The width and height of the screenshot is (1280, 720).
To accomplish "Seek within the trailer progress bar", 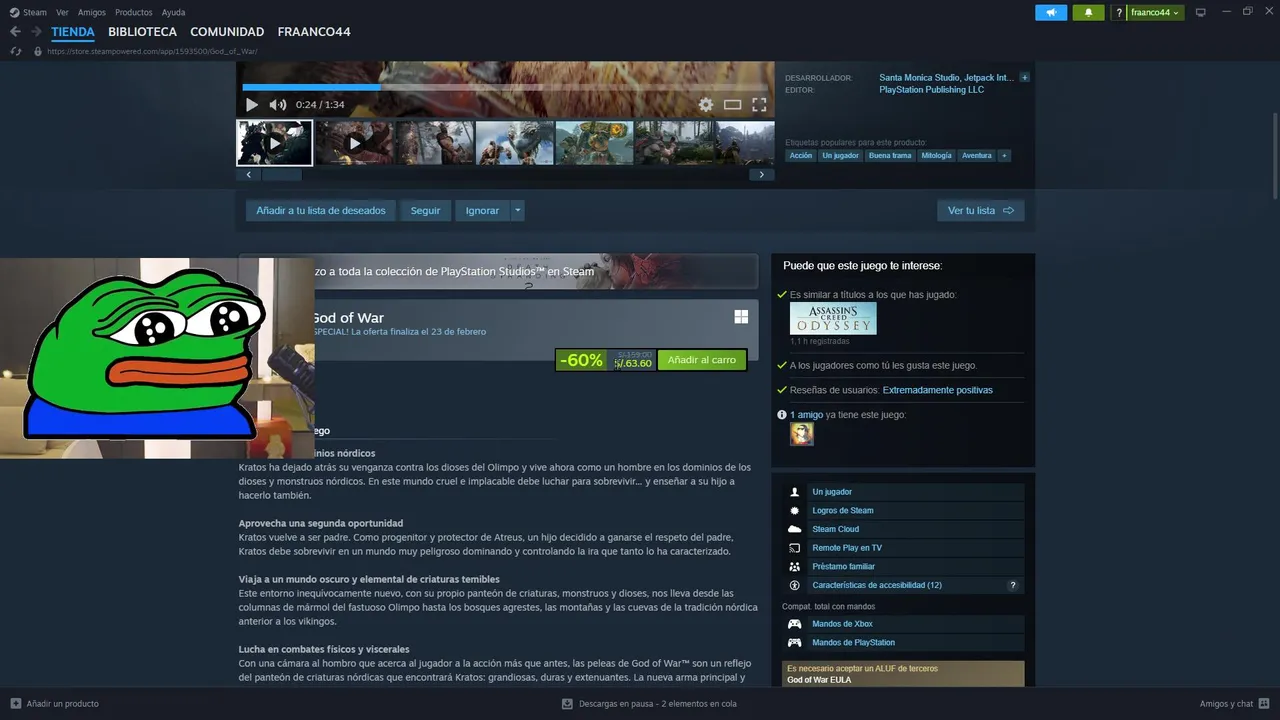I will point(505,87).
